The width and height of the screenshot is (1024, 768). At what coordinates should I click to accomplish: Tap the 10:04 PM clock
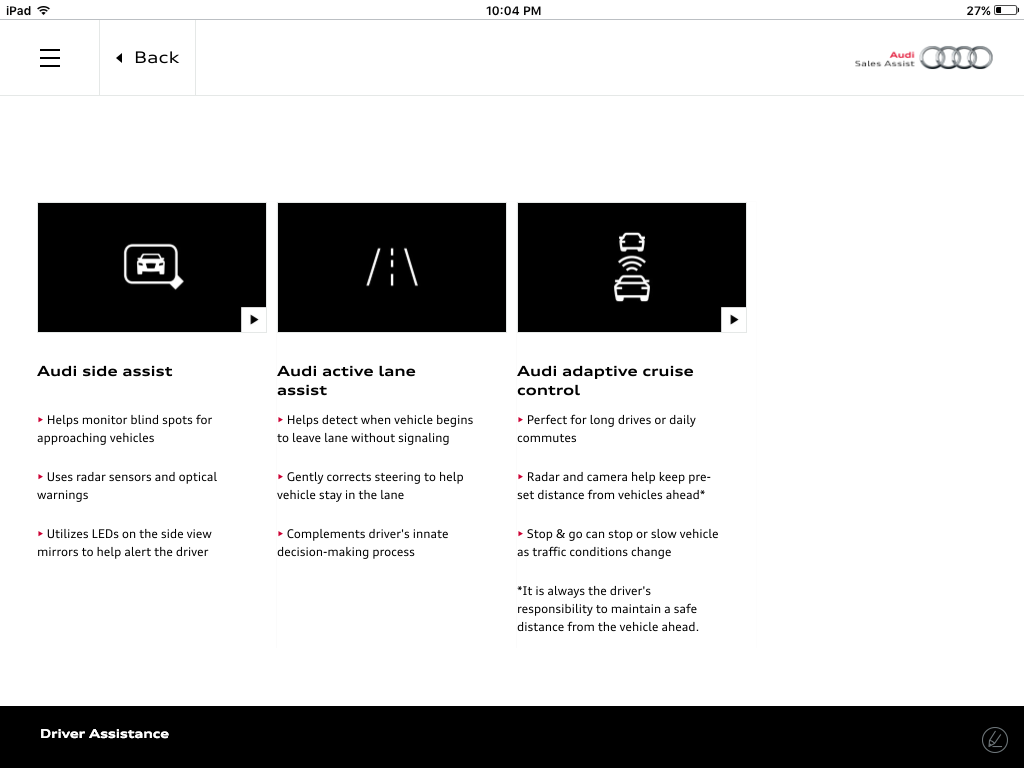(513, 10)
